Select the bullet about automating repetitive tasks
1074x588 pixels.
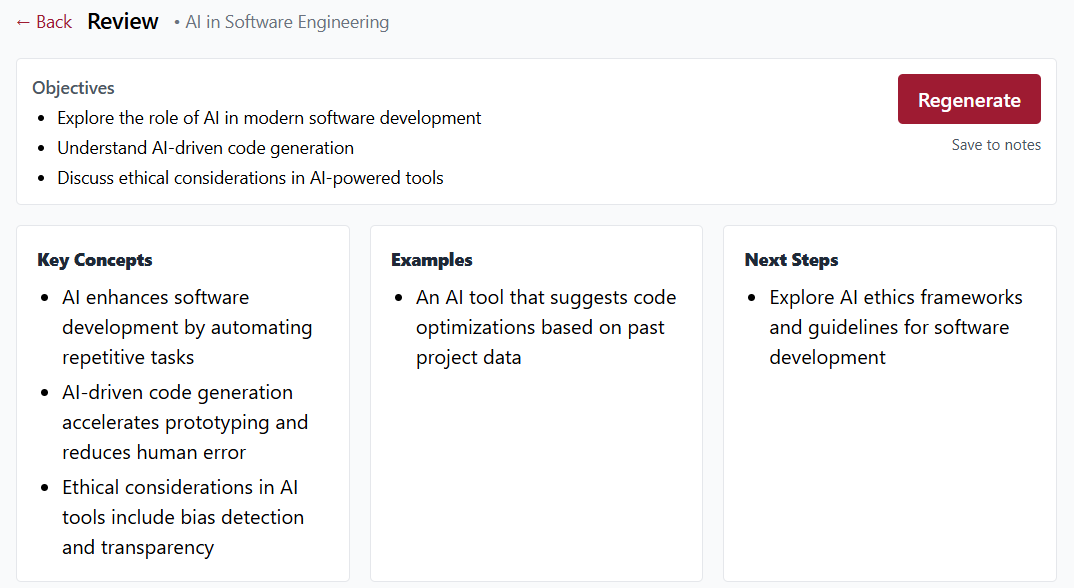[188, 327]
